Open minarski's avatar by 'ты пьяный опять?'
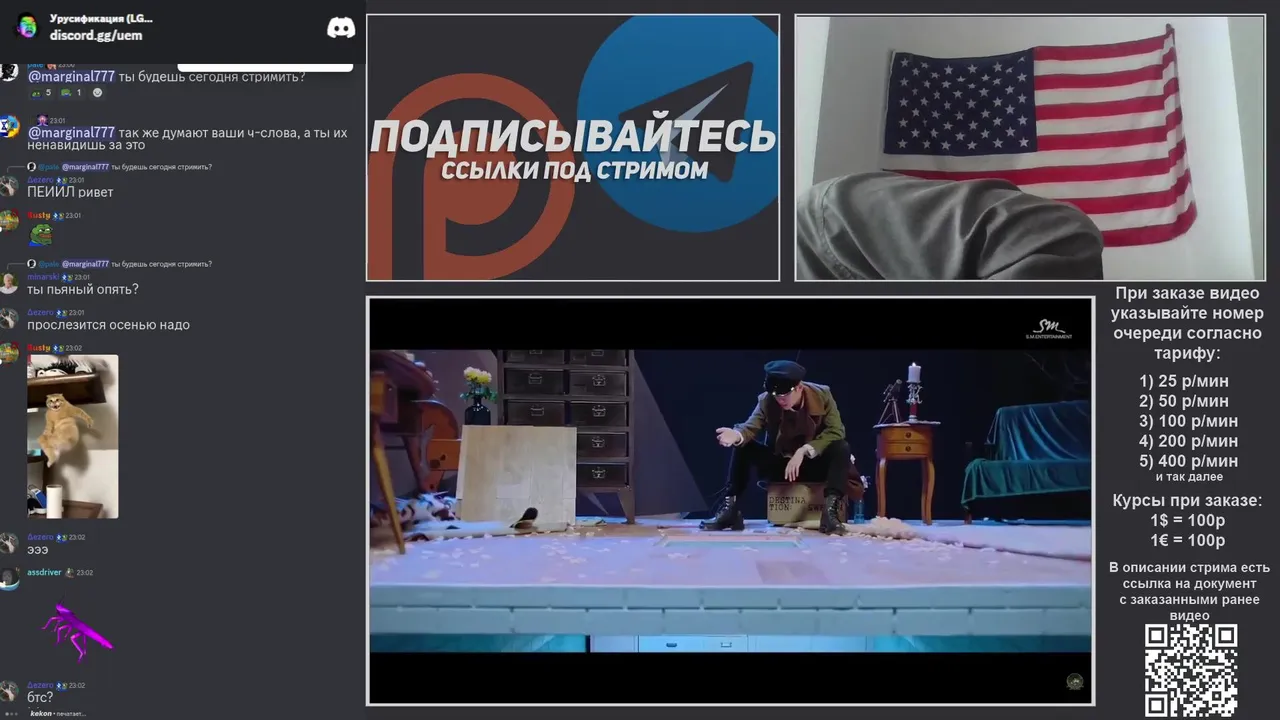The image size is (1280, 720). 8,283
